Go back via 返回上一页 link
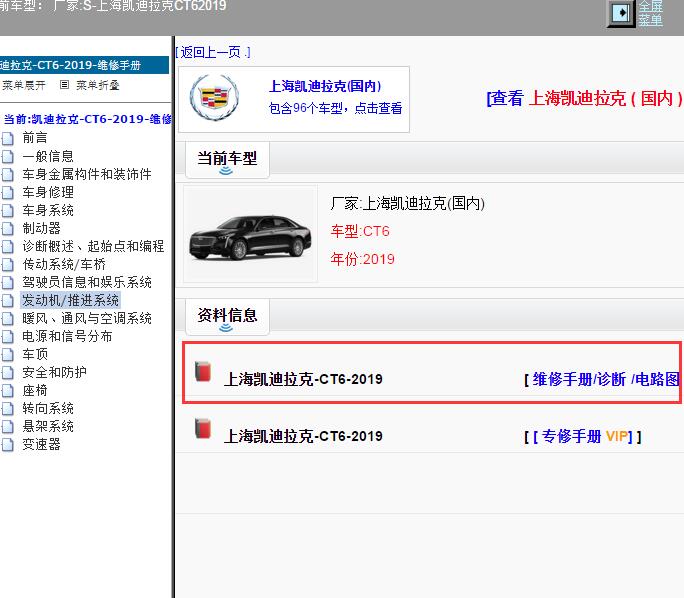 (x=213, y=52)
